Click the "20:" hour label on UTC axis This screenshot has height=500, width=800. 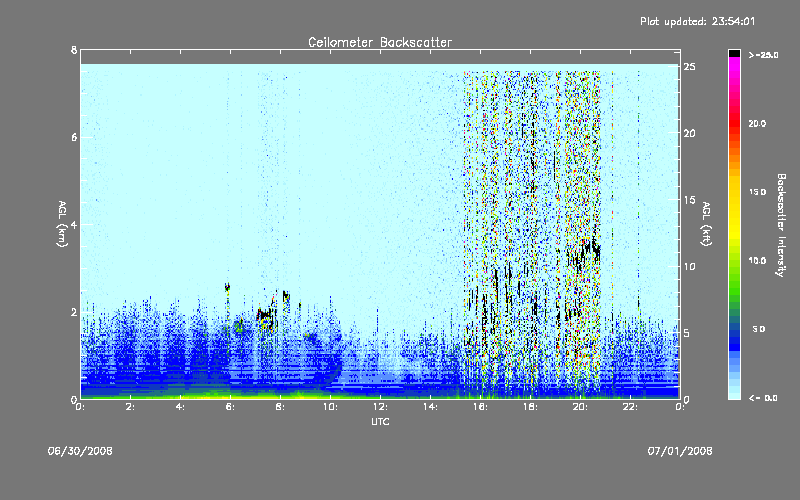(x=580, y=407)
